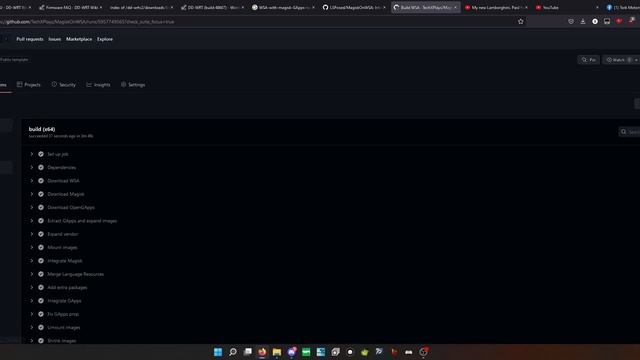
Task: Click success checkmark of 'Merge Language Resources'
Action: [x=41, y=274]
